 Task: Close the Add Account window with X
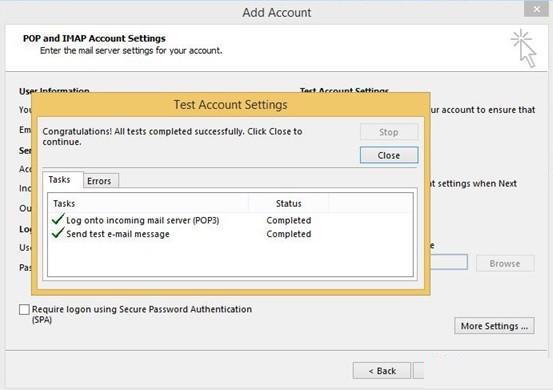536,10
